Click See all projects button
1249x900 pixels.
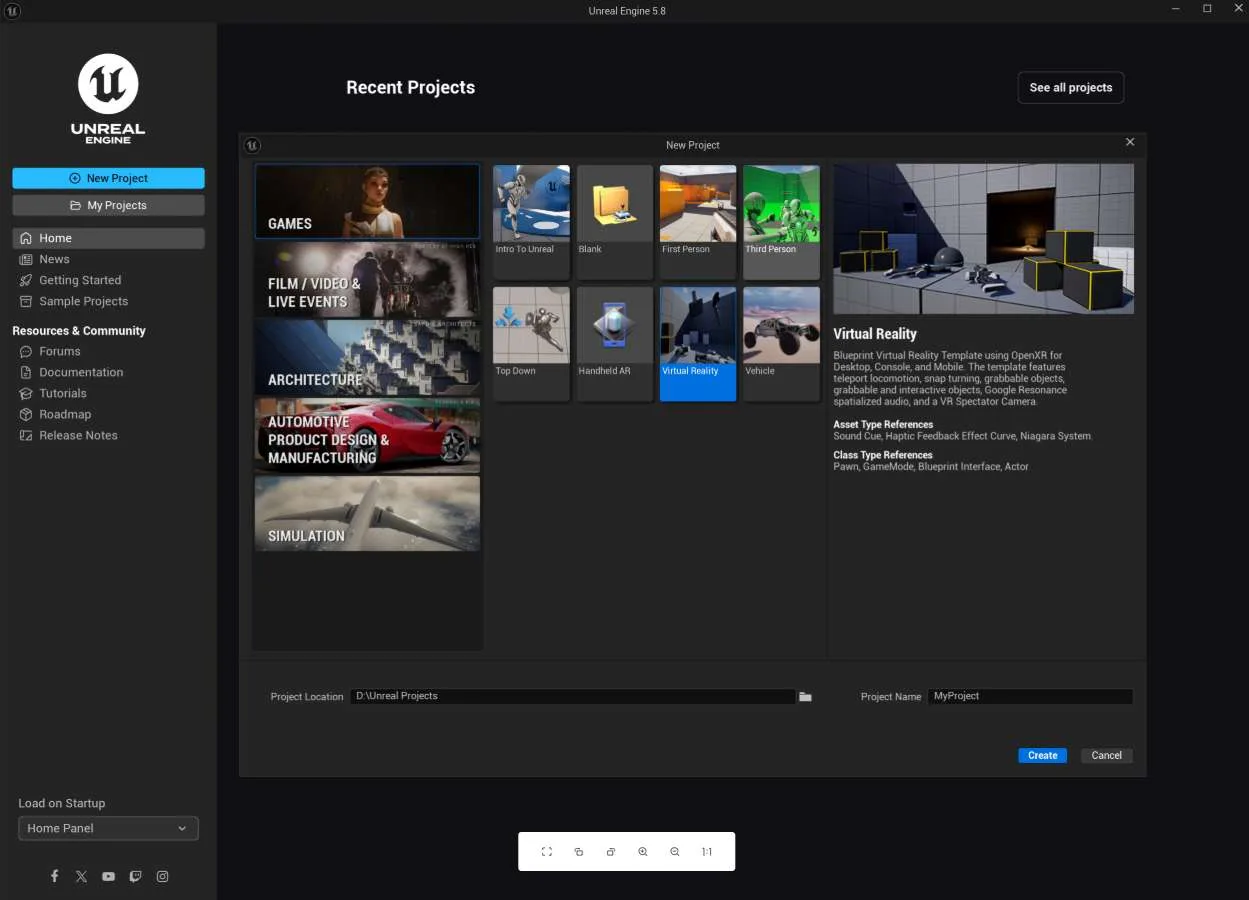click(x=1071, y=88)
